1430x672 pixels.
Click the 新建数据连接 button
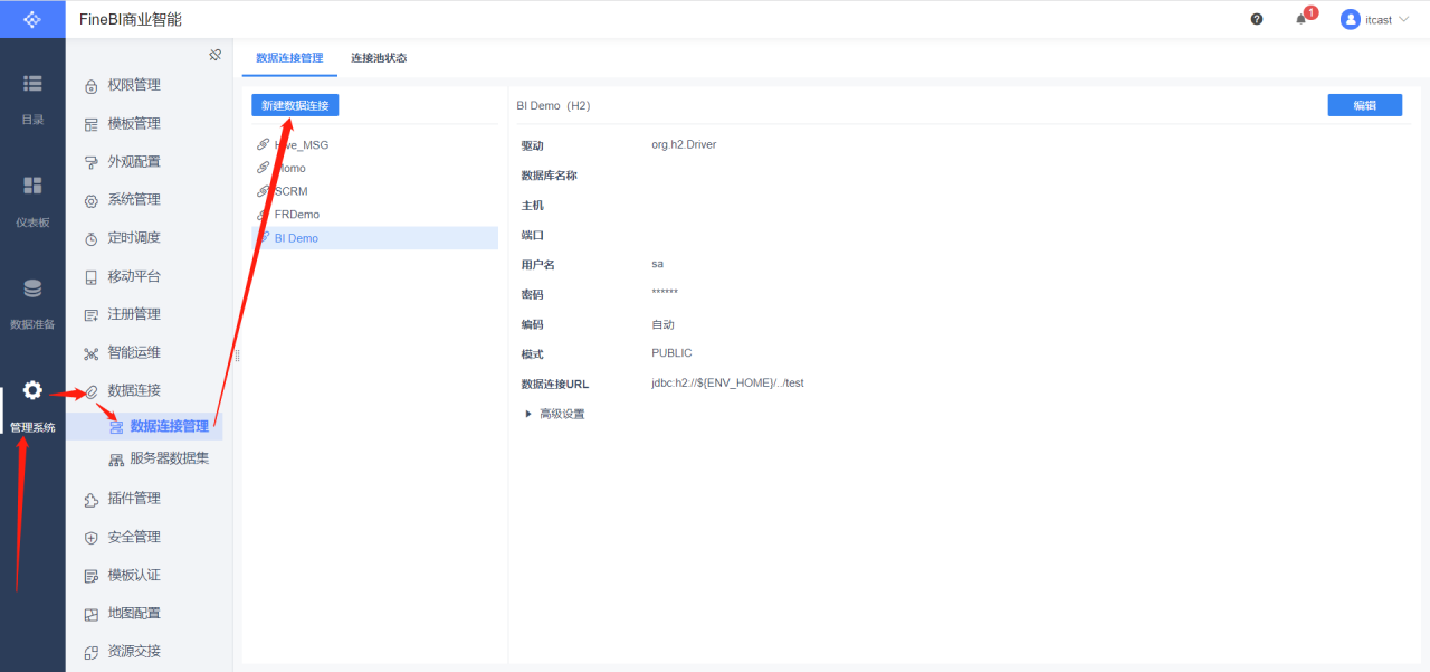(x=295, y=105)
